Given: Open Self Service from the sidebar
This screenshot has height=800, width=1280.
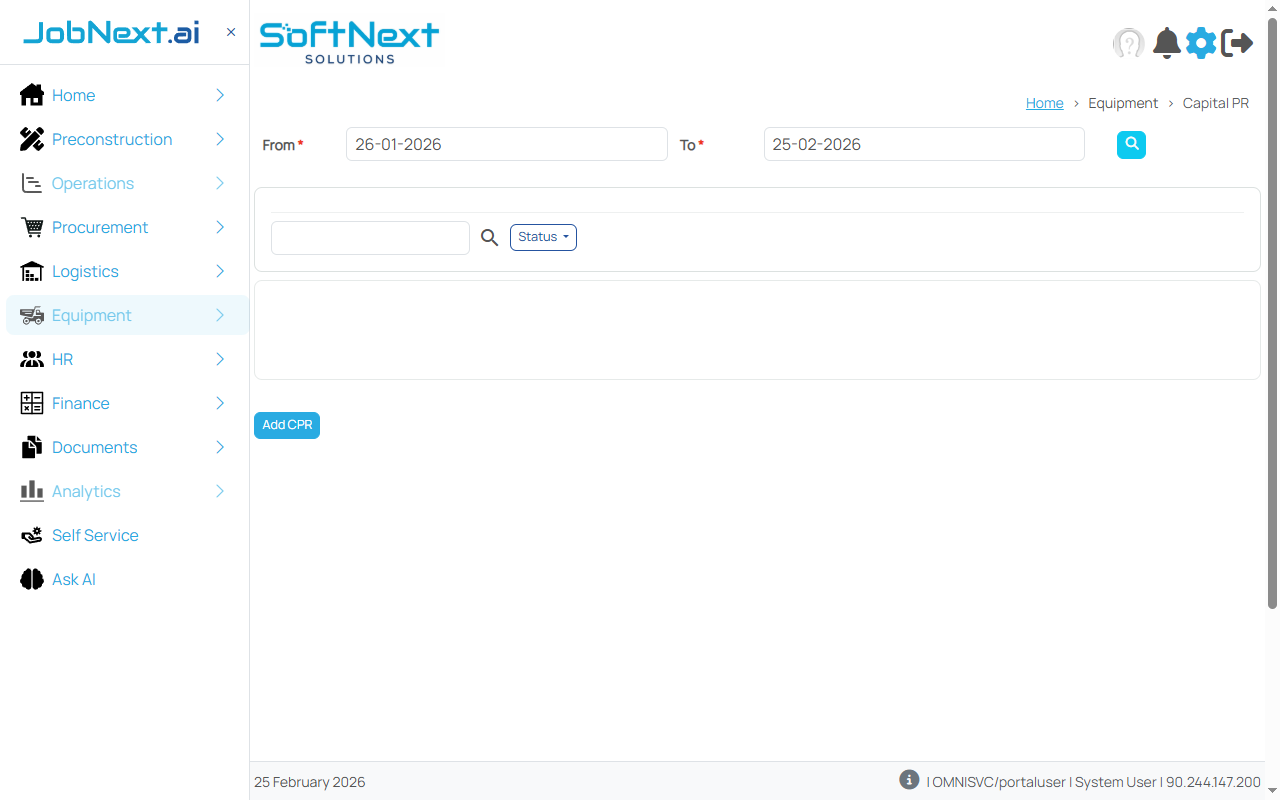Looking at the screenshot, I should 94,535.
